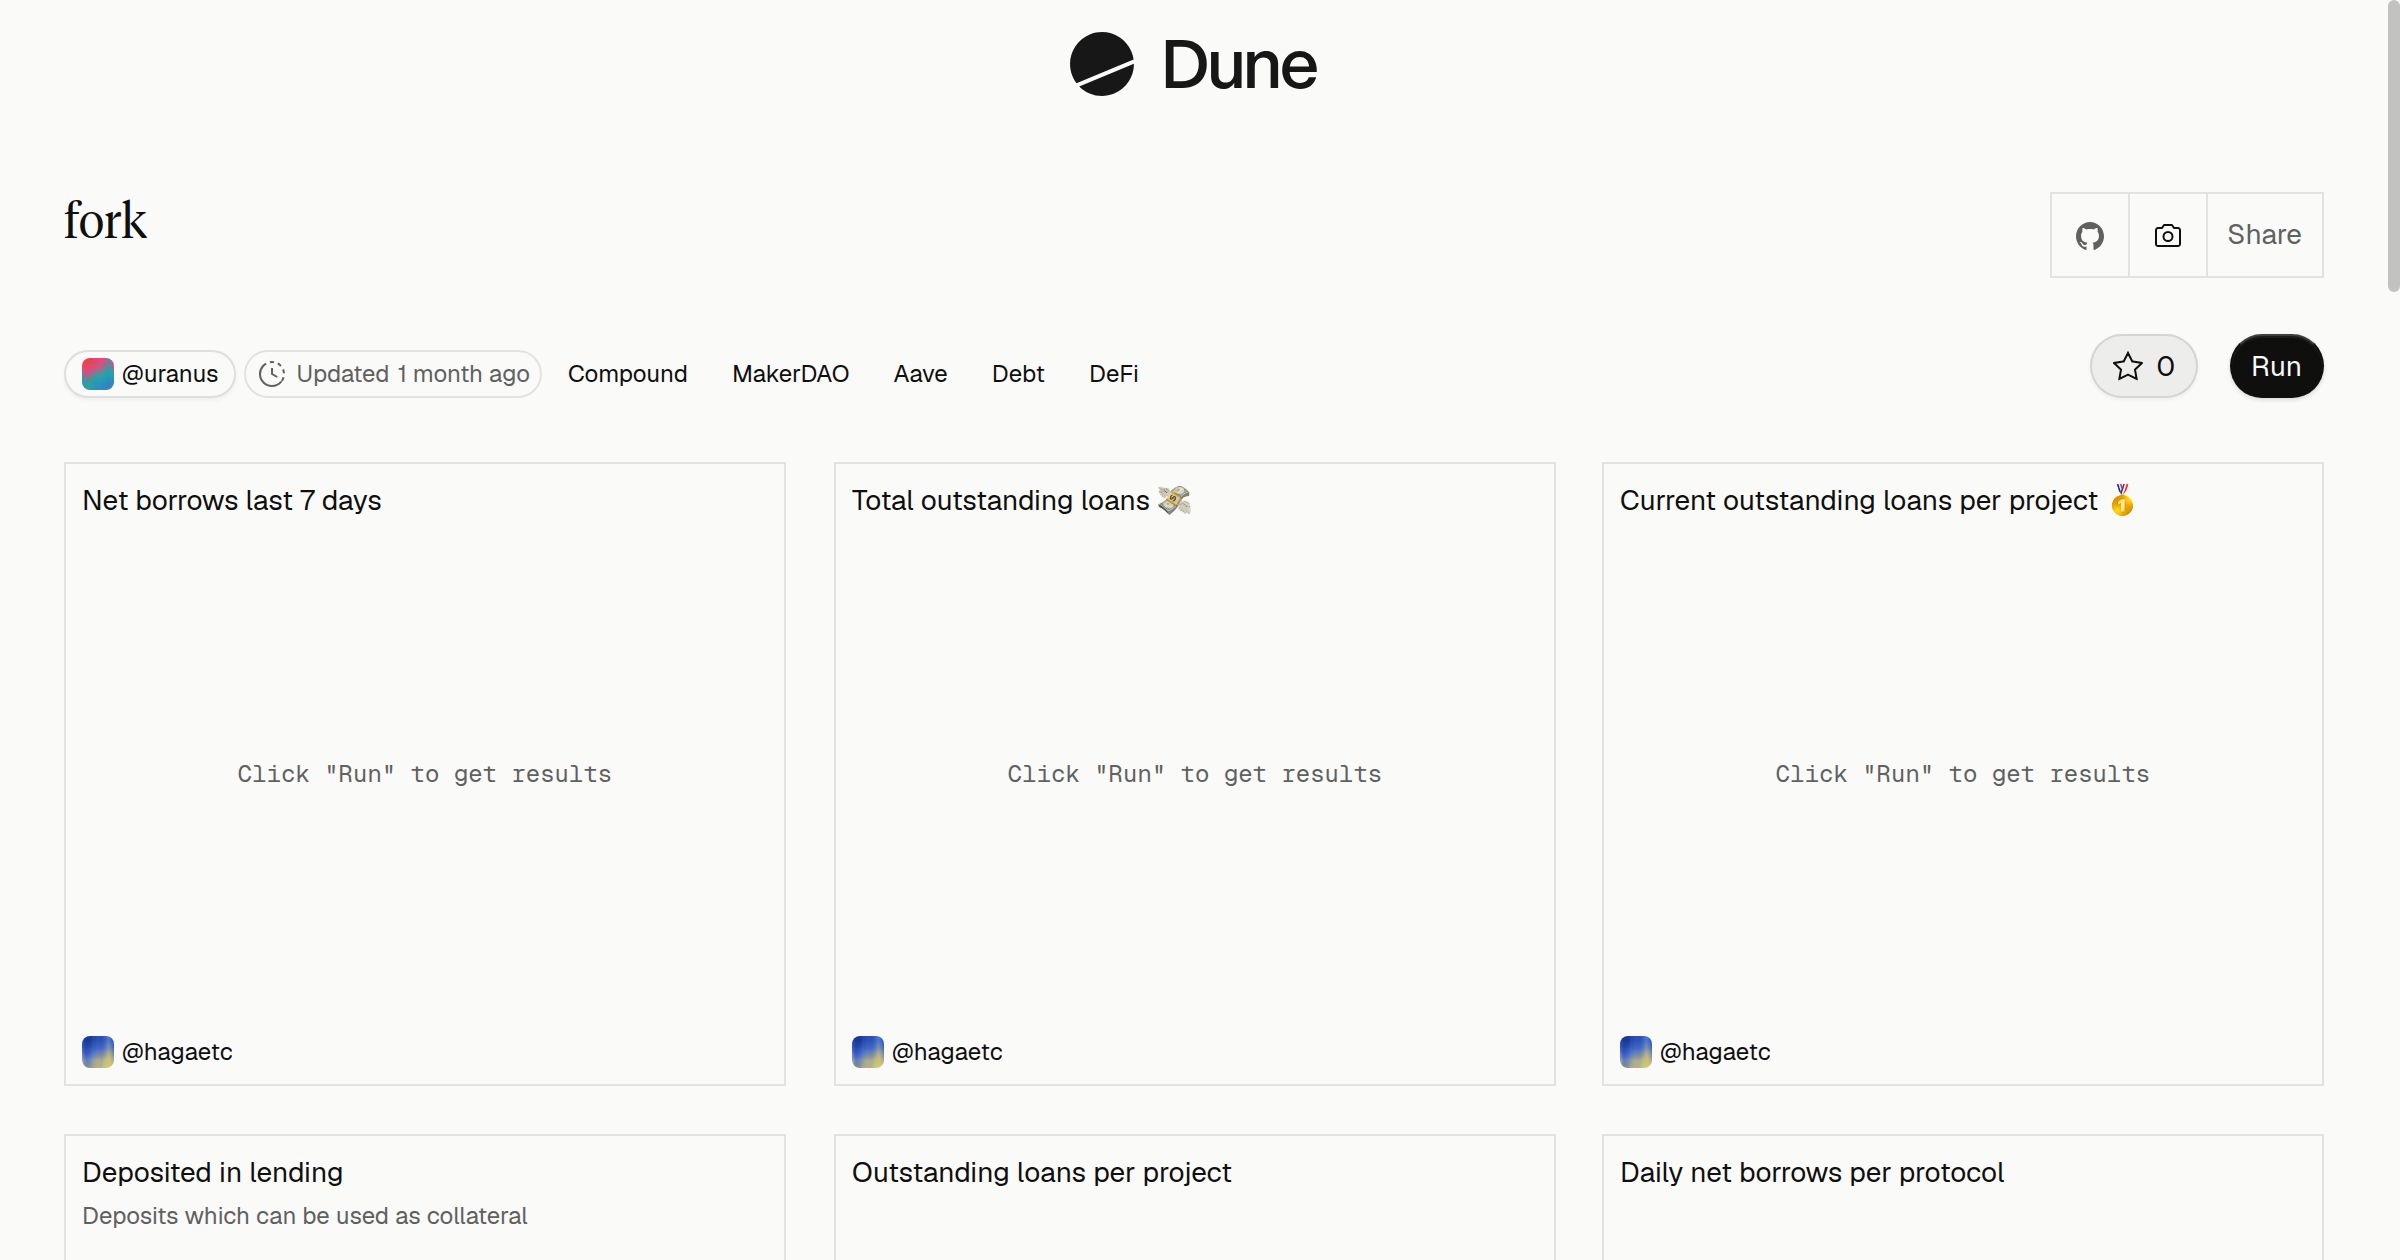This screenshot has height=1260, width=2400.
Task: Click the clock icon beside Updated
Action: click(272, 374)
